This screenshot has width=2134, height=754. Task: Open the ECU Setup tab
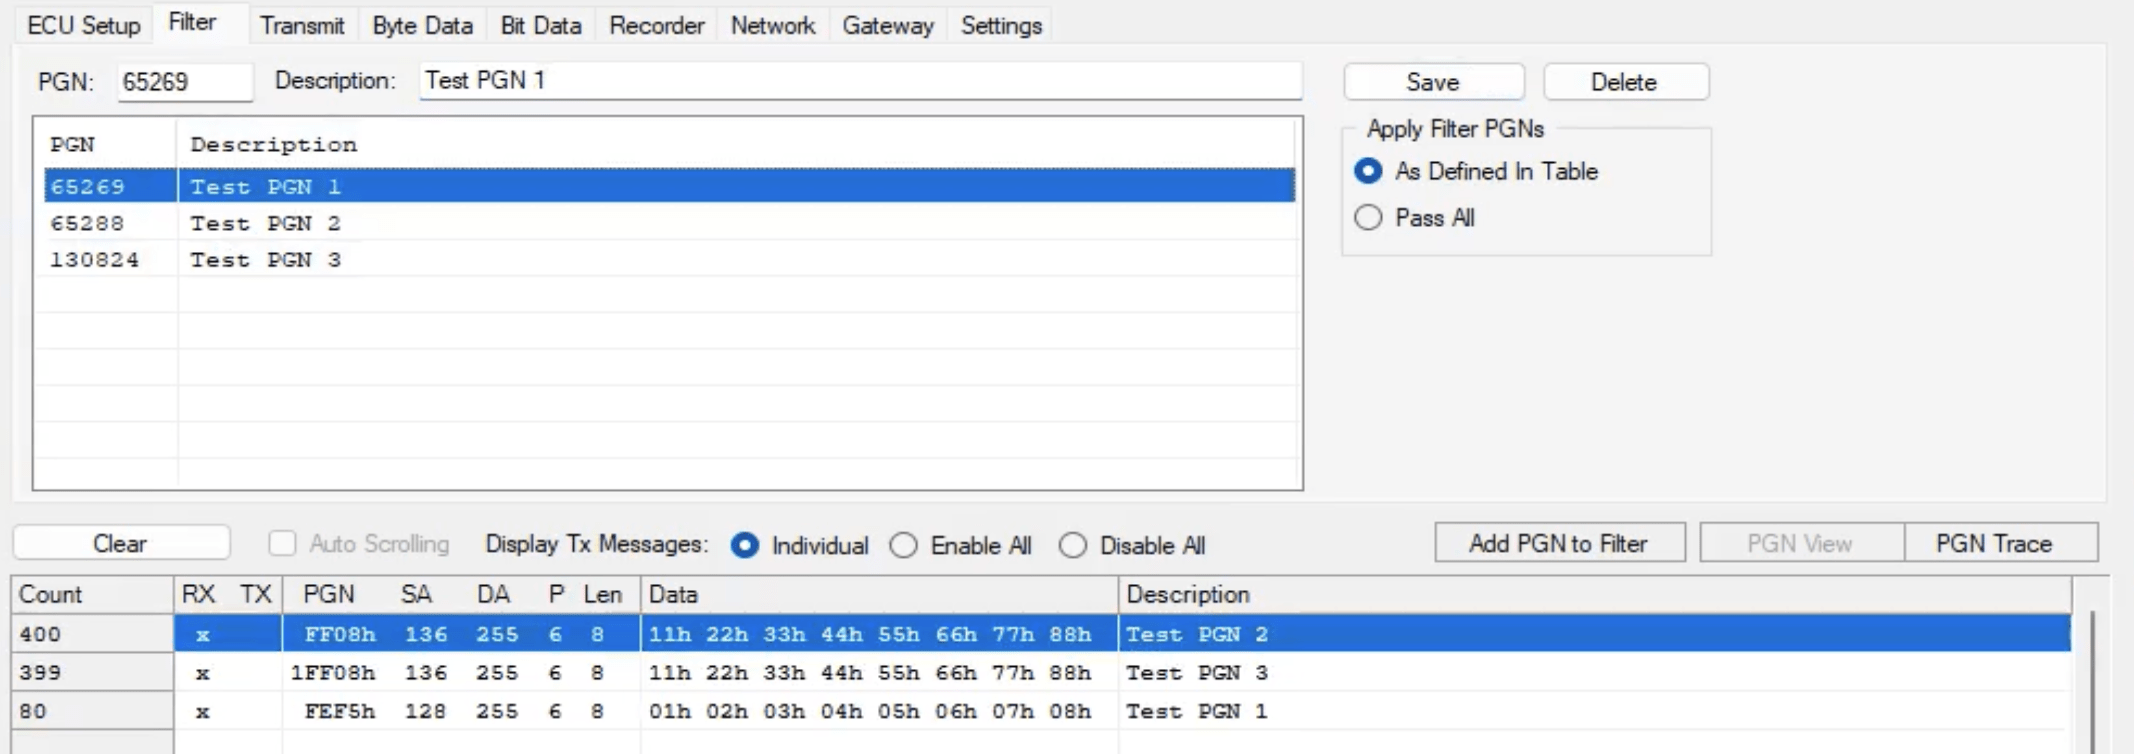tap(83, 25)
